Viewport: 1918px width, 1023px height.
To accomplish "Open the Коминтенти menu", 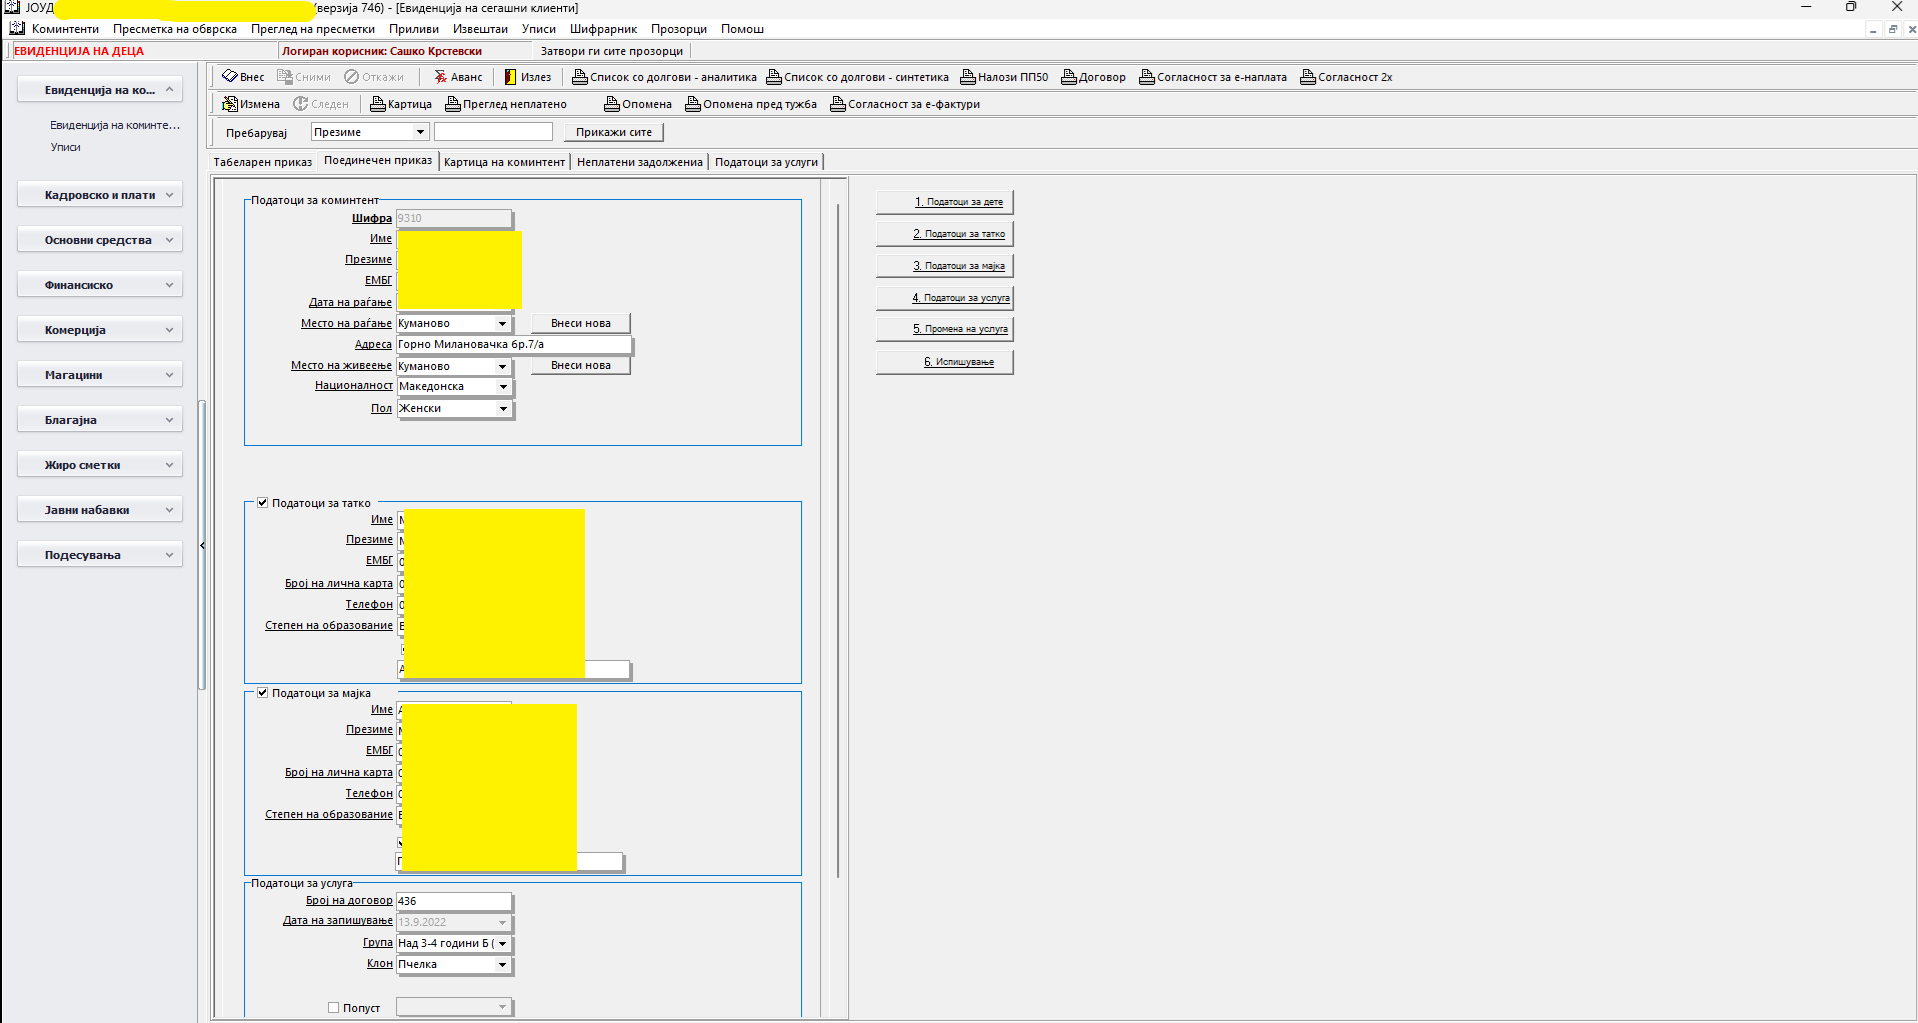I will click(x=65, y=29).
